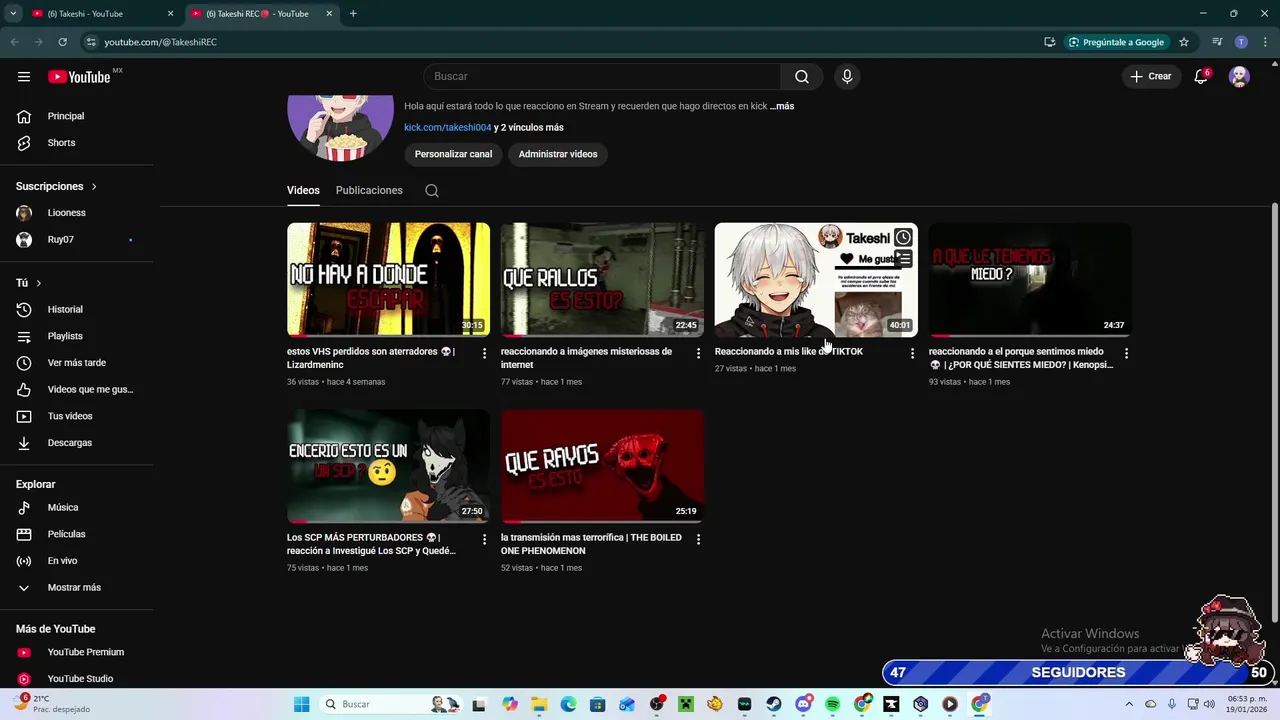This screenshot has width=1280, height=720.
Task: Open the Ruy07 subscription channel
Action: tap(74, 240)
